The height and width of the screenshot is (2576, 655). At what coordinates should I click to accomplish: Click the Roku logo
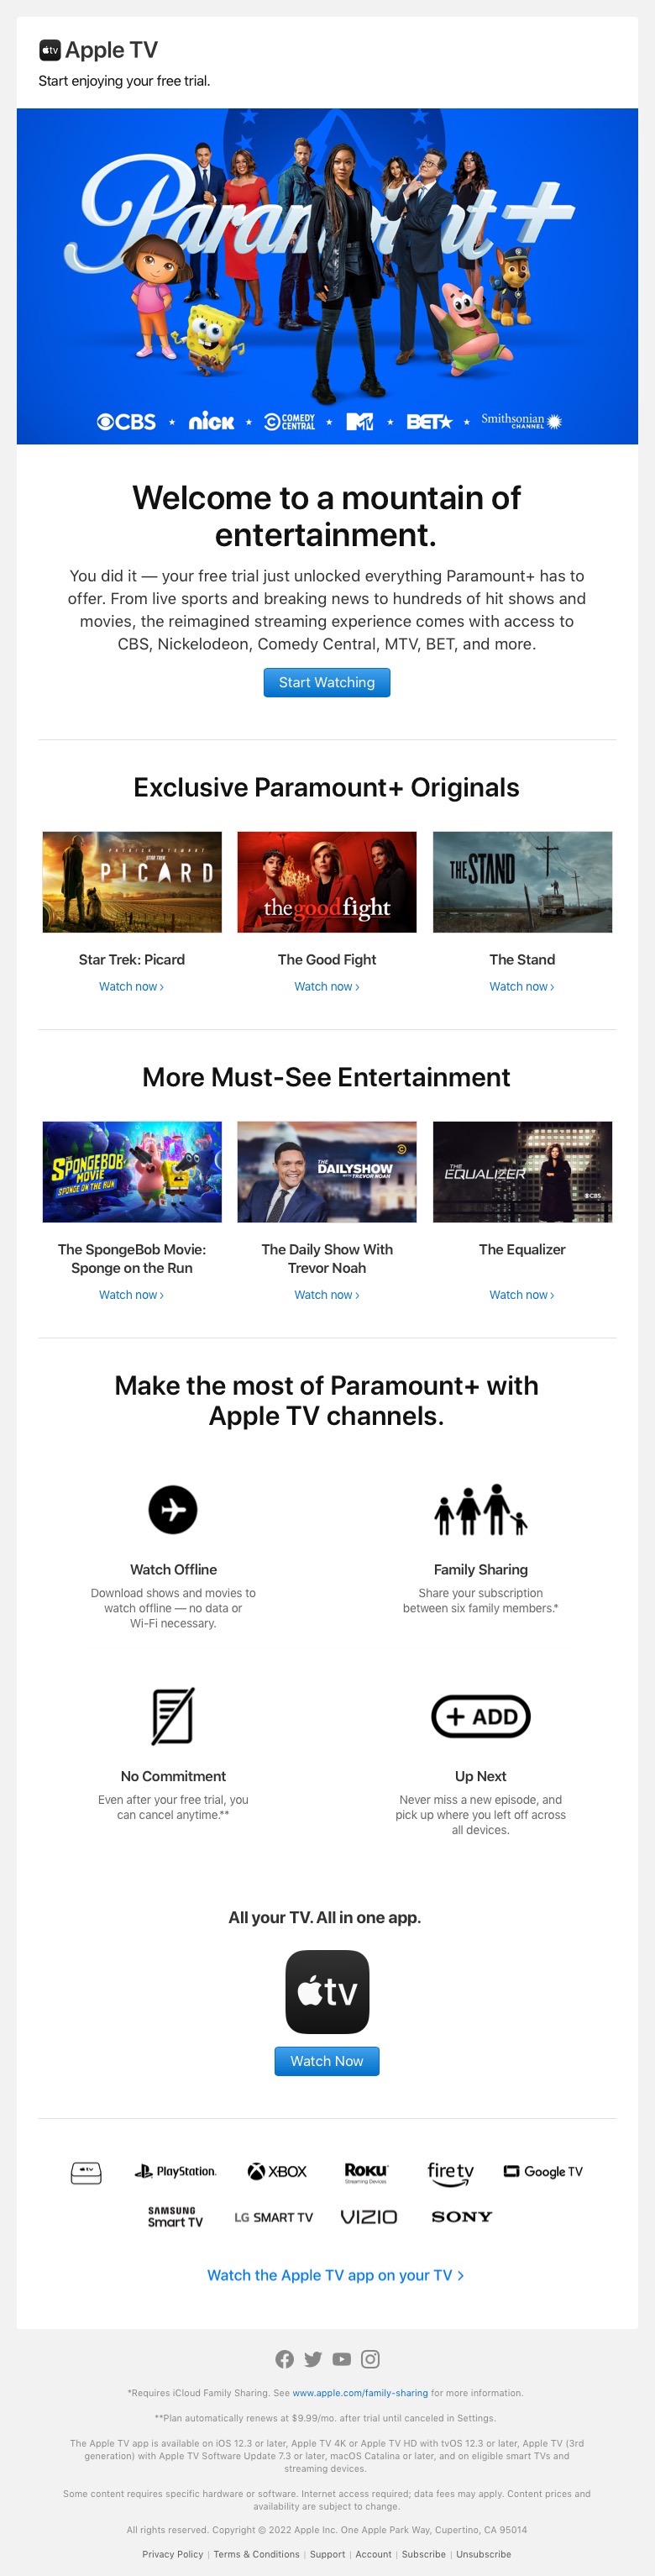pos(366,2172)
